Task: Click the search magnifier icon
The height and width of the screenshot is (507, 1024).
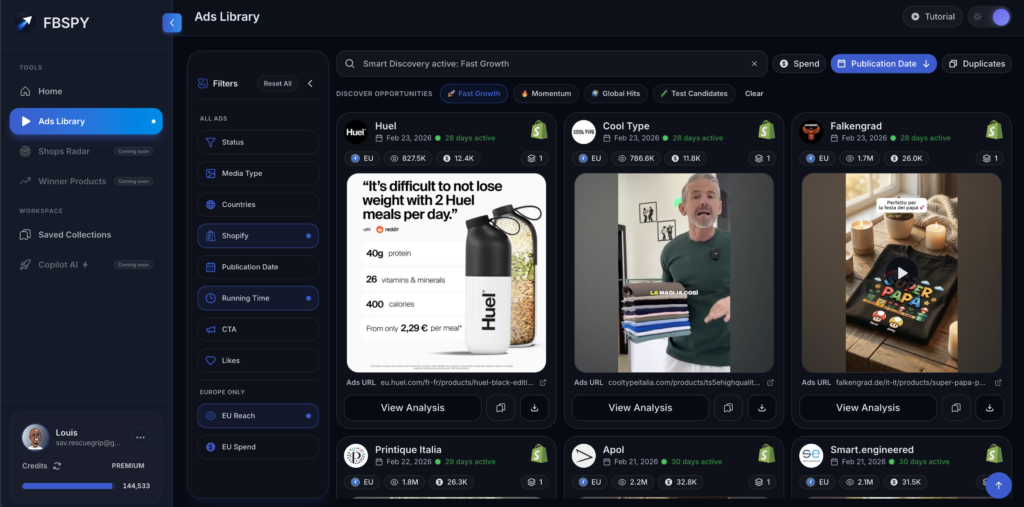Action: pyautogui.click(x=351, y=64)
